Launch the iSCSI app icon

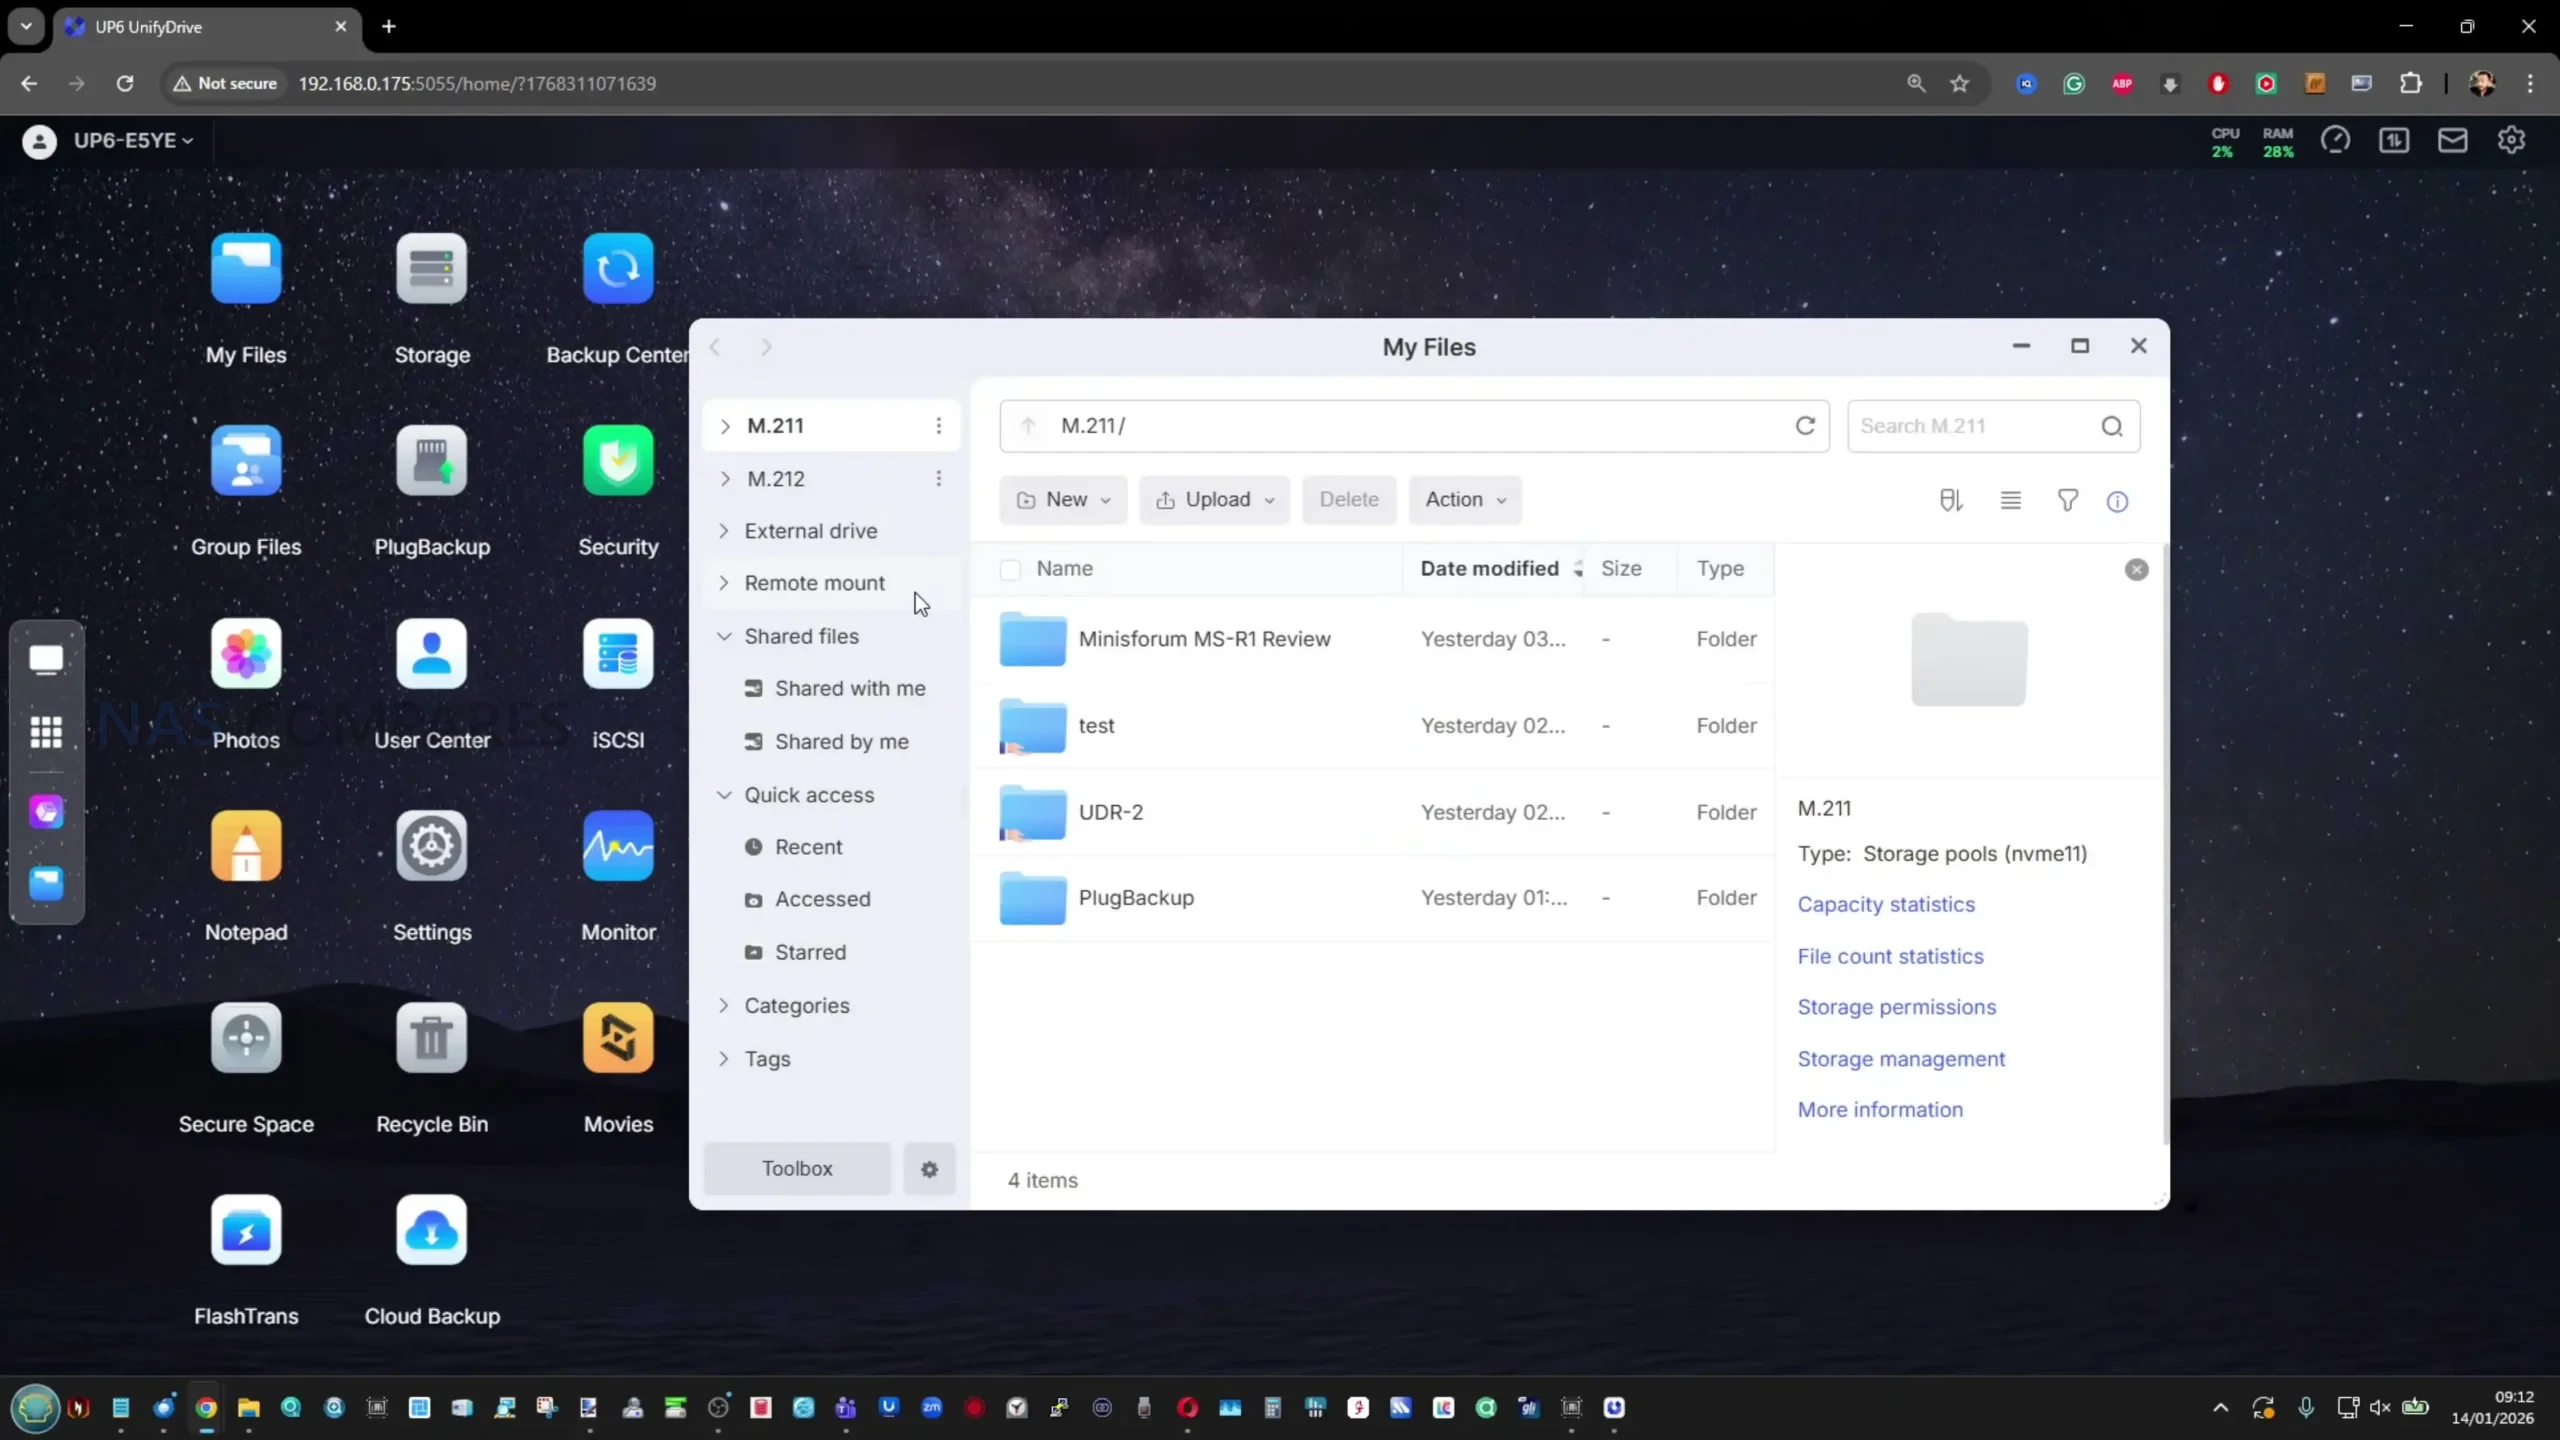click(618, 655)
